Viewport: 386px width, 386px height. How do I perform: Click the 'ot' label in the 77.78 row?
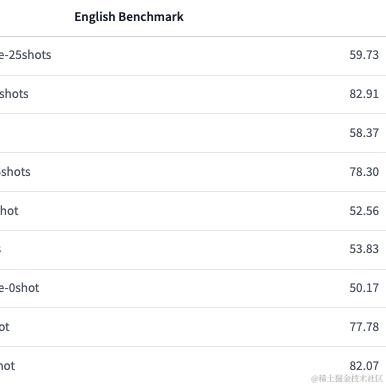click(5, 327)
